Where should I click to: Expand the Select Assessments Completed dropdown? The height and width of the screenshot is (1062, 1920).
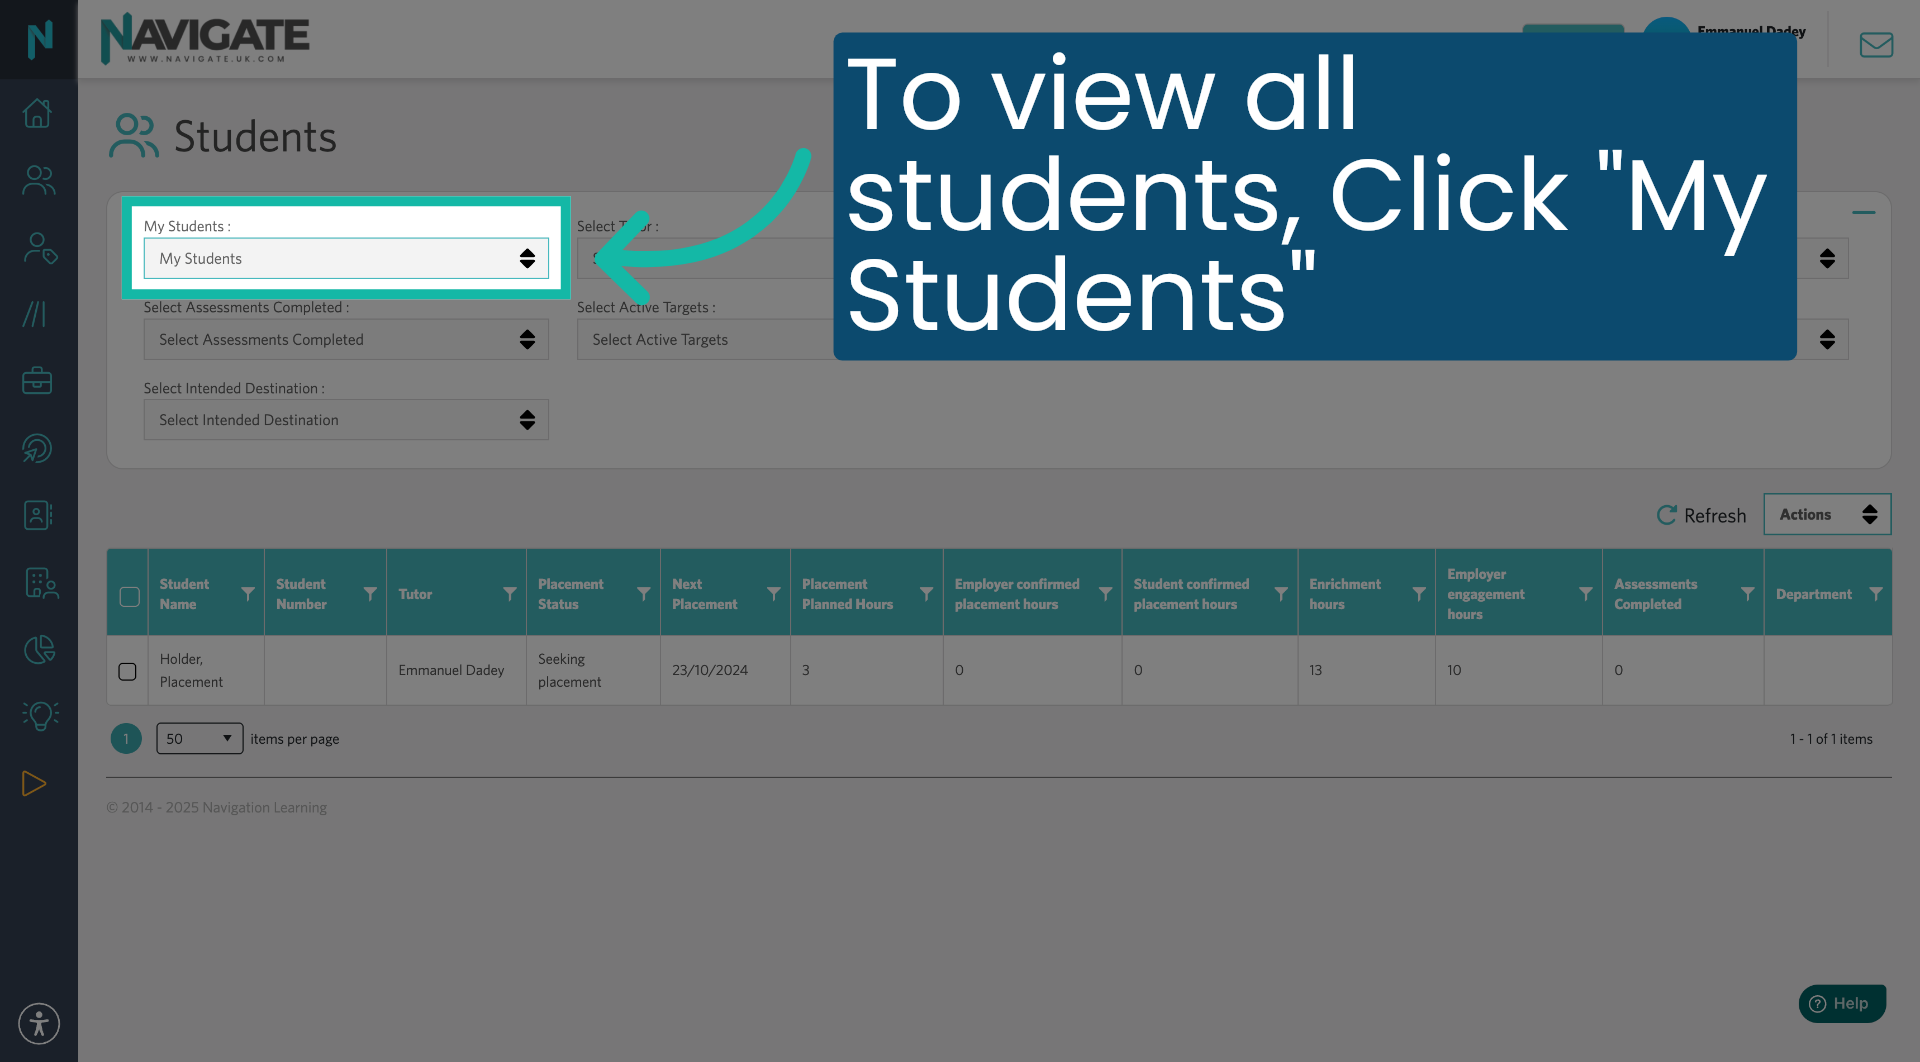(x=345, y=339)
